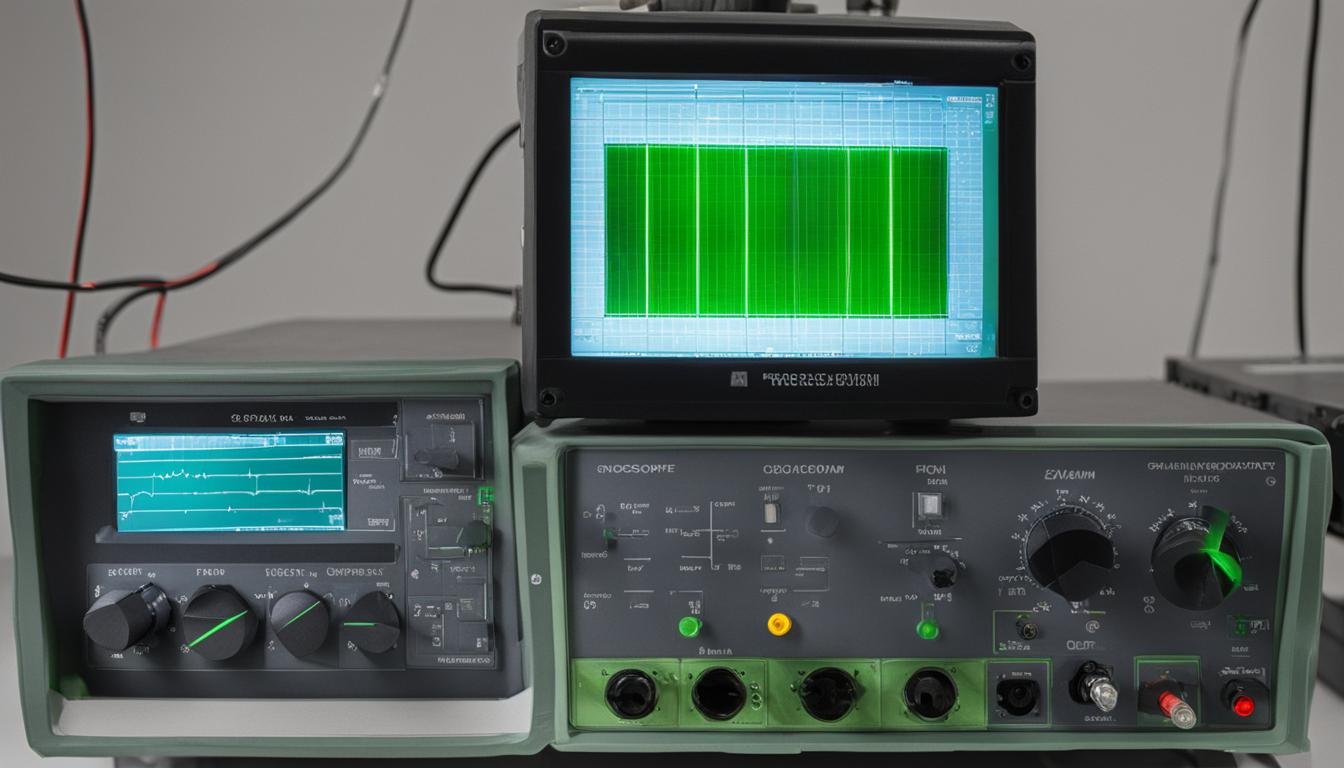1344x768 pixels.
Task: Tap the leftmost green round button on the right unit
Action: [690, 627]
